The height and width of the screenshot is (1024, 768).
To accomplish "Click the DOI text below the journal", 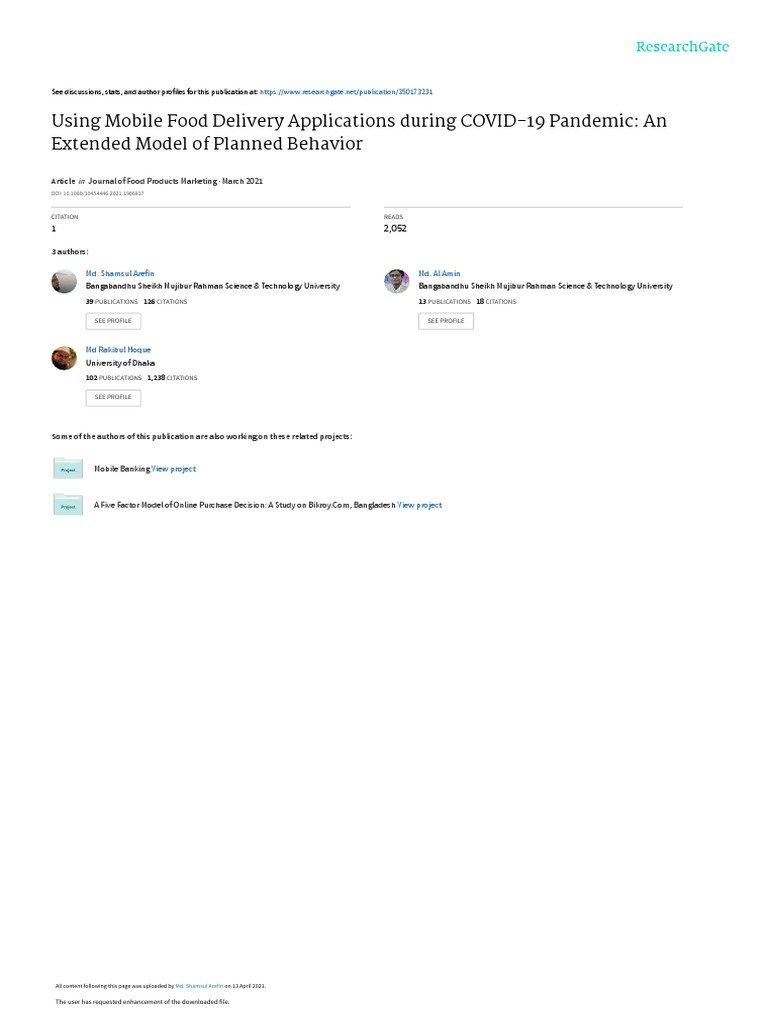I will click(97, 193).
